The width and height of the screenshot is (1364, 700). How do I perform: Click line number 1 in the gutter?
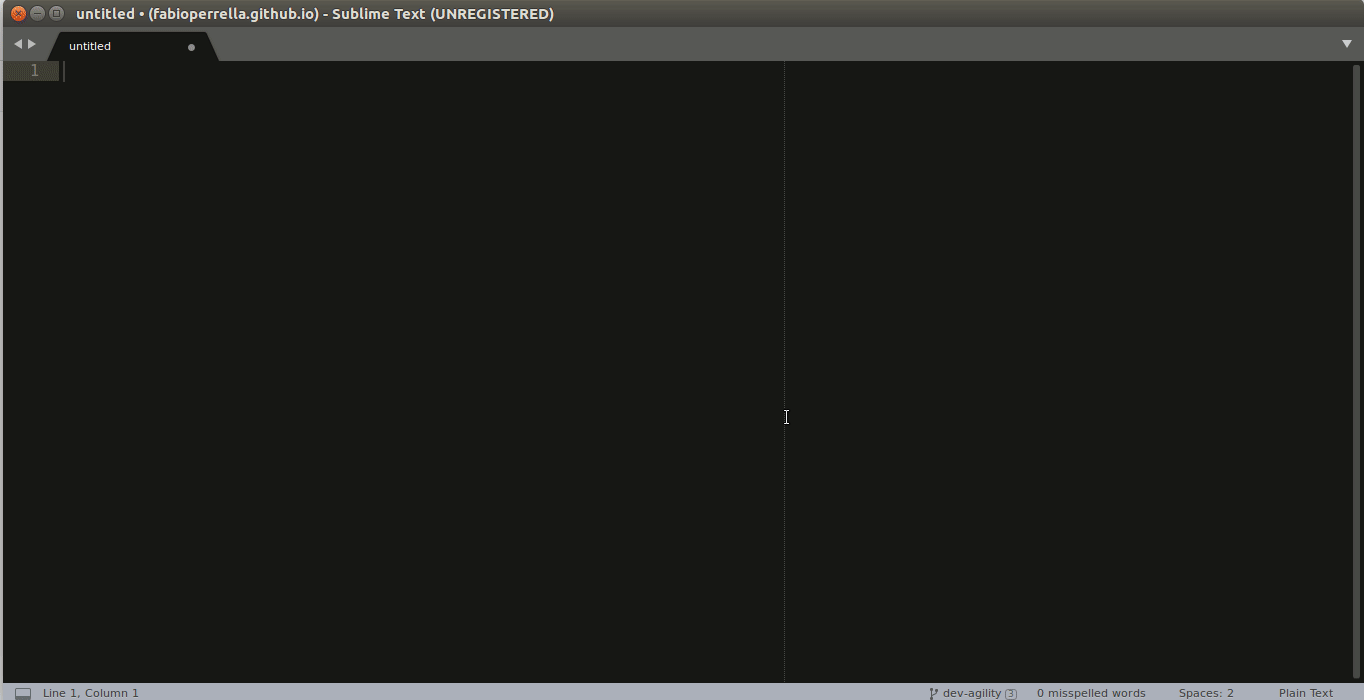pos(35,71)
